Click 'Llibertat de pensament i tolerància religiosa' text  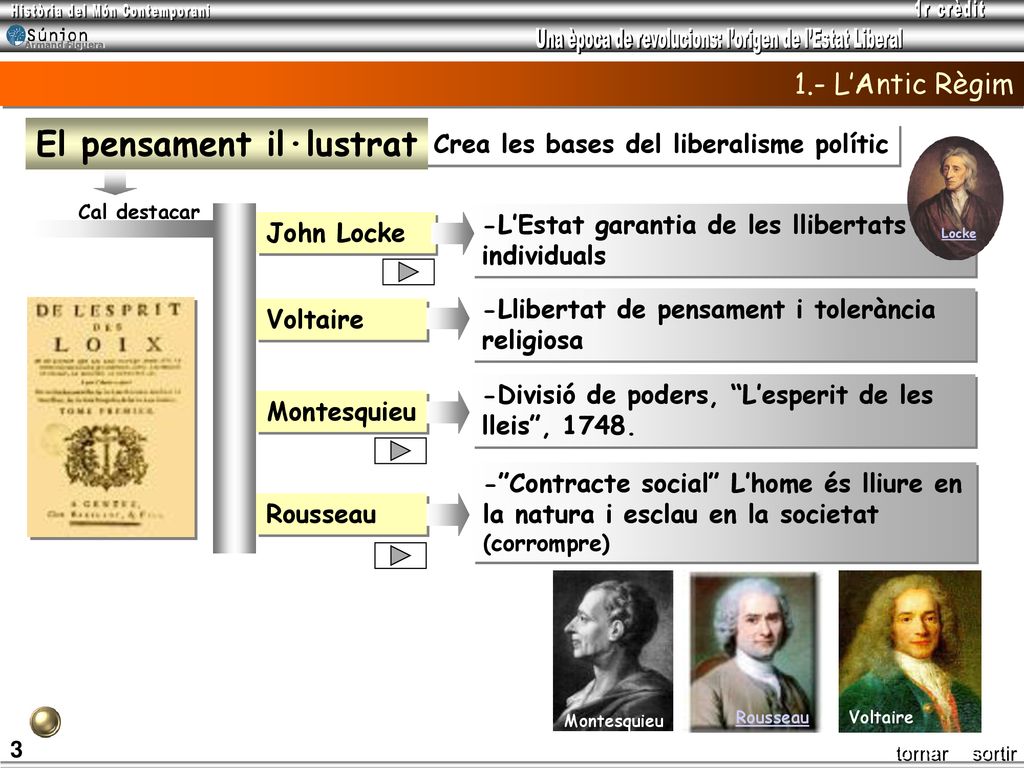(x=709, y=325)
